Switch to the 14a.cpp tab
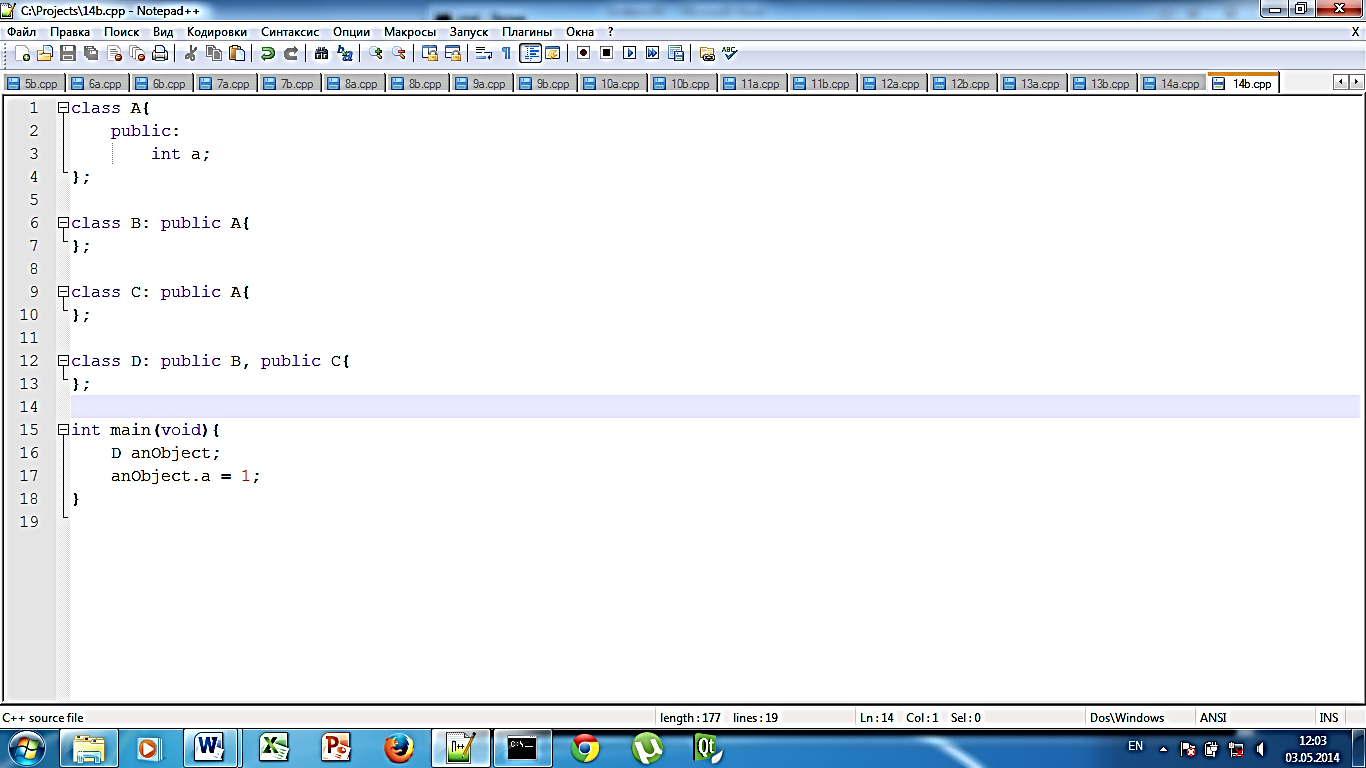The height and width of the screenshot is (768, 1366). [x=1172, y=84]
